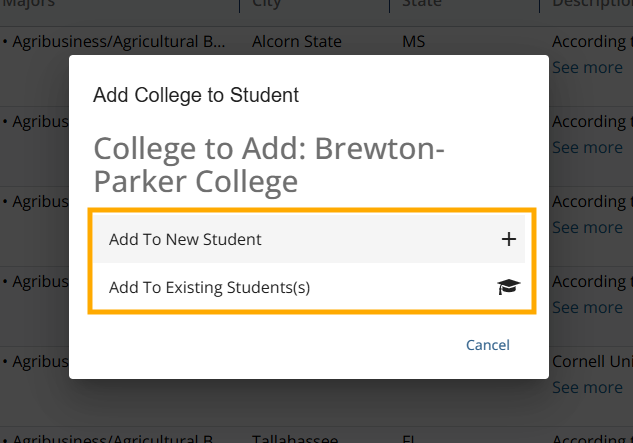Click the City column header
633x443 pixels.
[266, 4]
